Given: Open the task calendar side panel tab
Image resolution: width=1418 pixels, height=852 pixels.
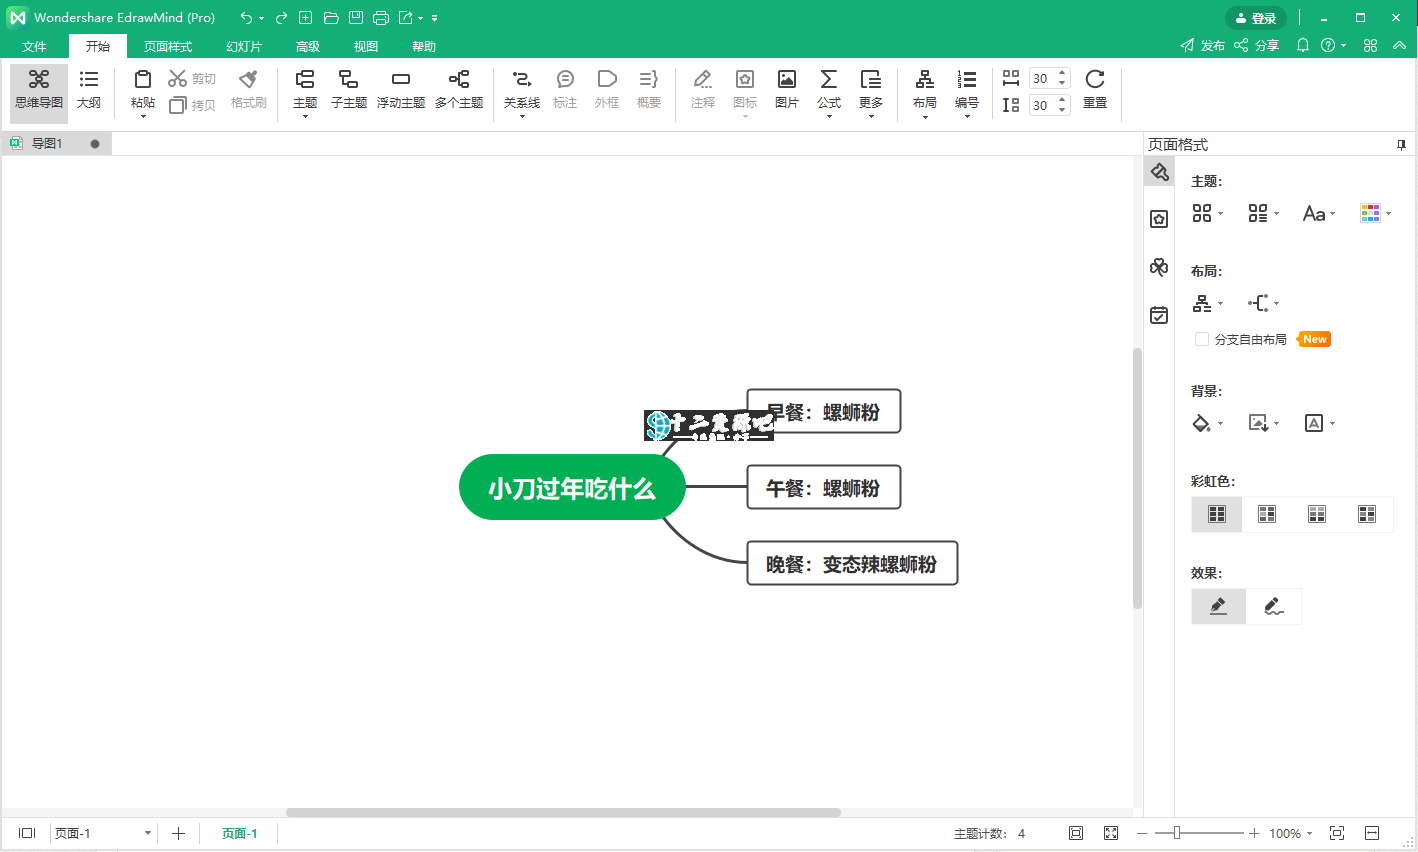Looking at the screenshot, I should [x=1159, y=315].
